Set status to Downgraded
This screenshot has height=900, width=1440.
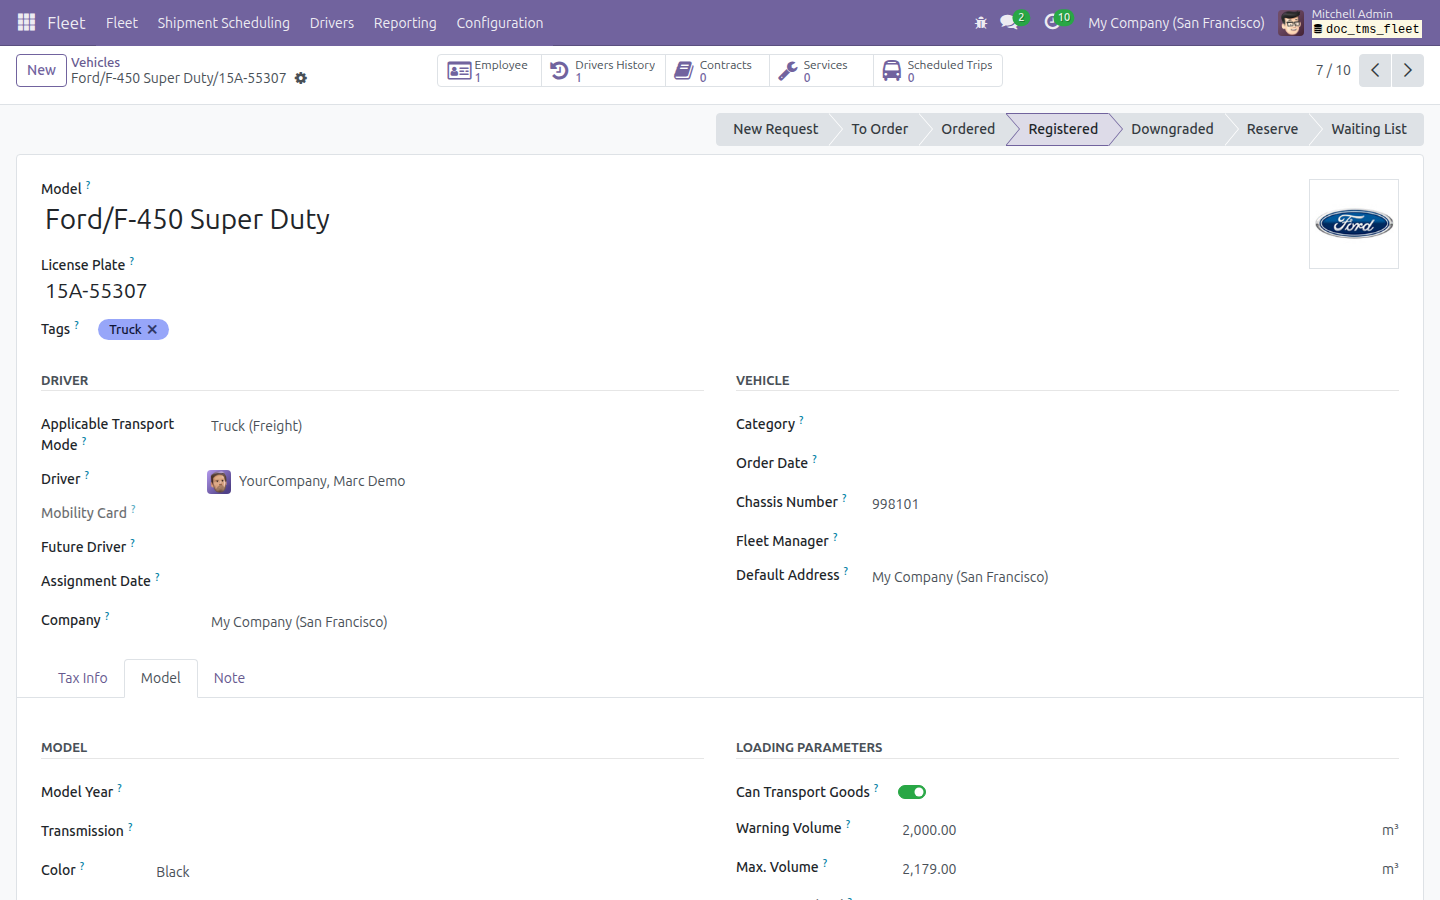point(1172,129)
